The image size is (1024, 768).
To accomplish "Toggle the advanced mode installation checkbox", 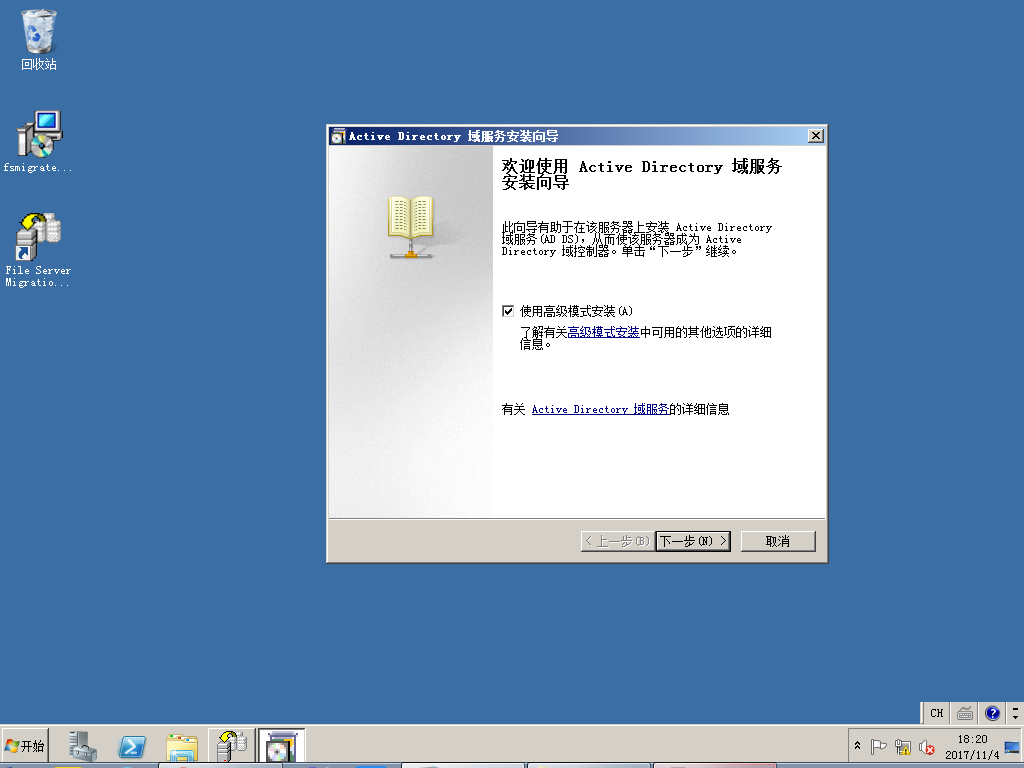I will 508,311.
